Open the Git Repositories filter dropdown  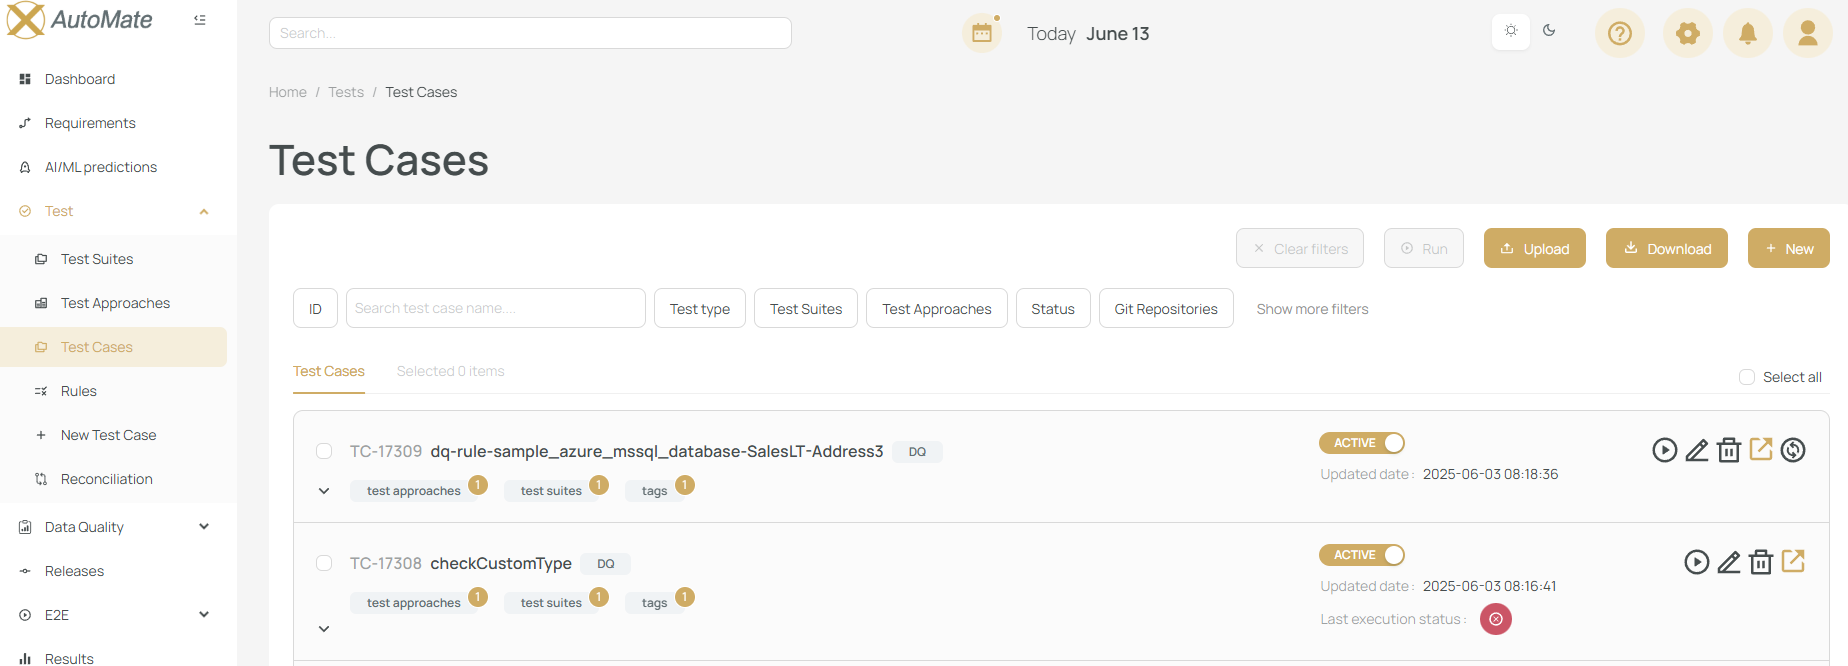(x=1166, y=308)
